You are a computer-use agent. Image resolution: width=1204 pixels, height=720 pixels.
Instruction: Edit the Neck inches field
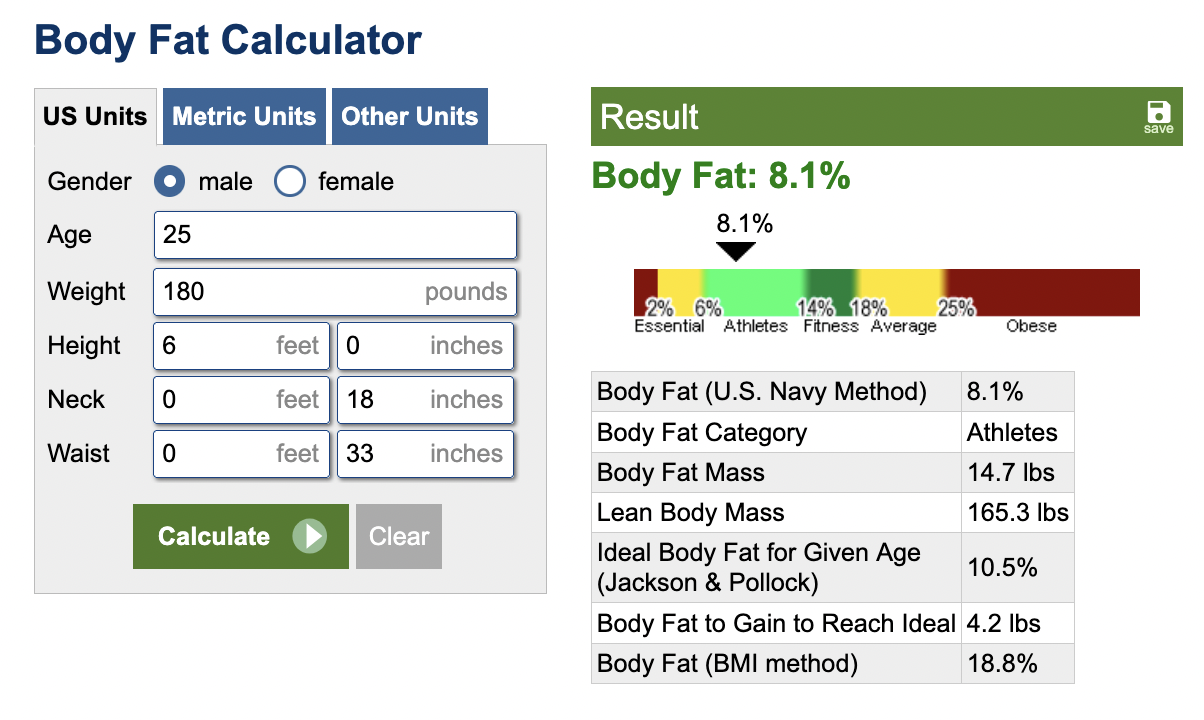point(425,400)
